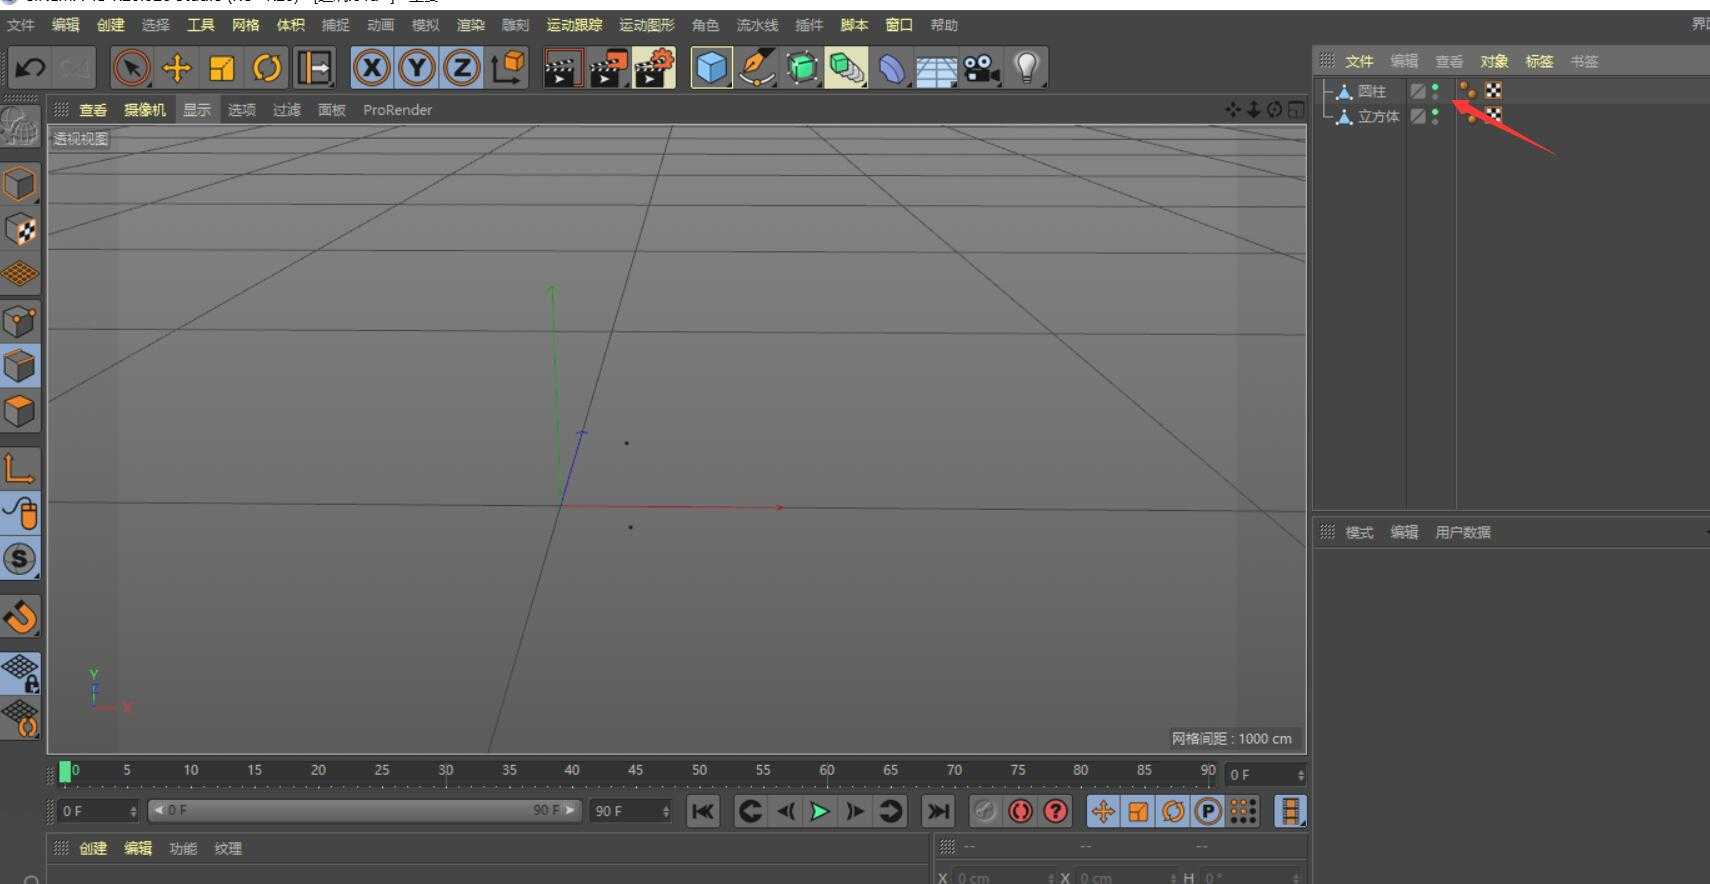Viewport: 1710px width, 884px height.
Task: Select the Move tool in the toolbar
Action: tap(176, 68)
